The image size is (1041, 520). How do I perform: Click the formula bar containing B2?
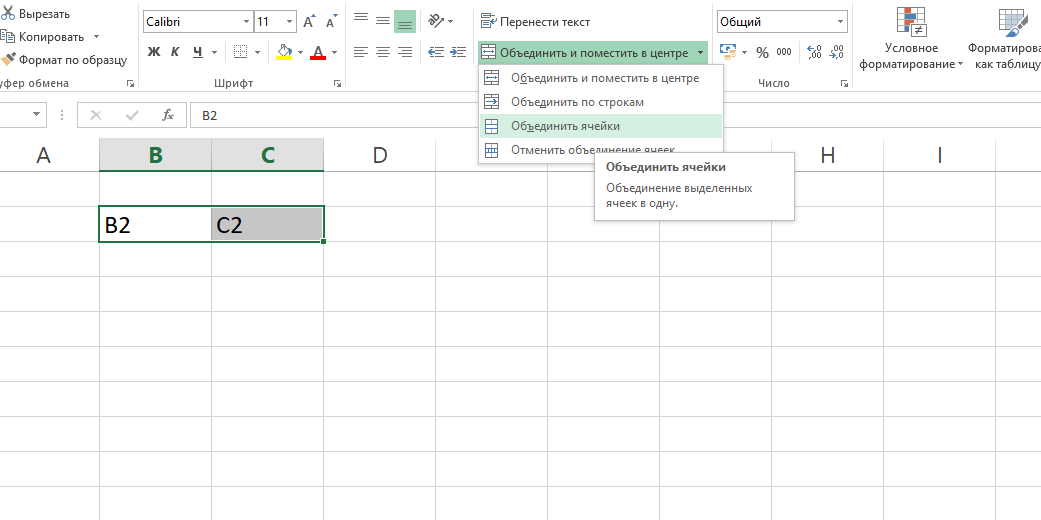(x=615, y=116)
